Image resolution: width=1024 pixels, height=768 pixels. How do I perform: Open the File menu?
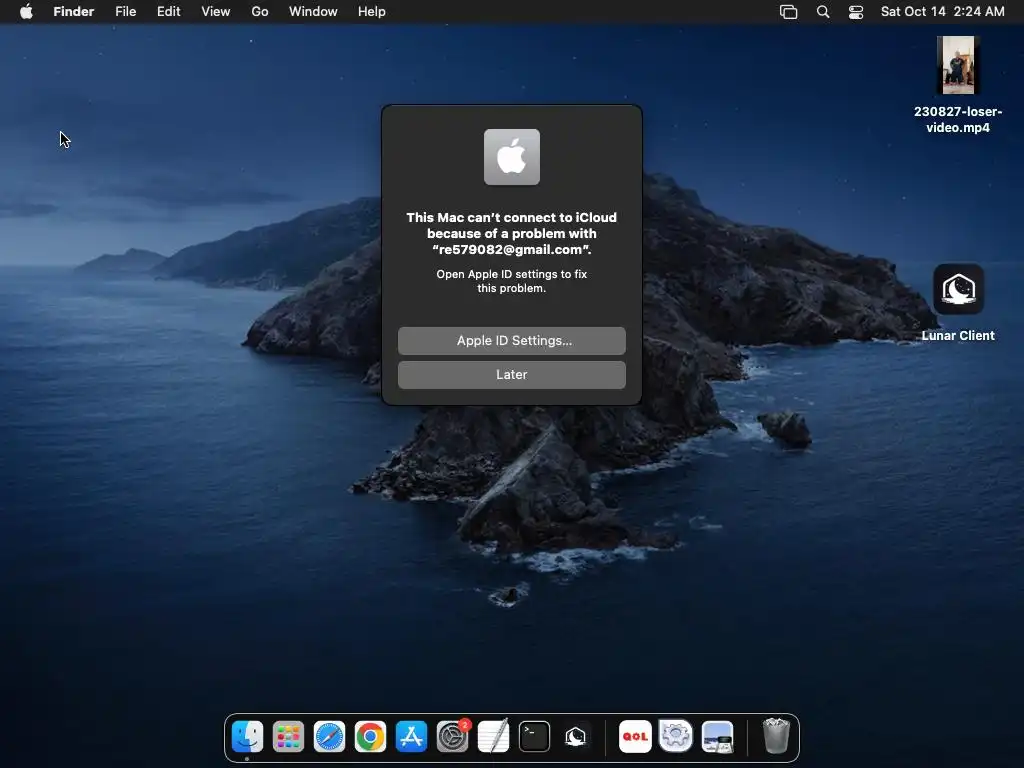(125, 12)
